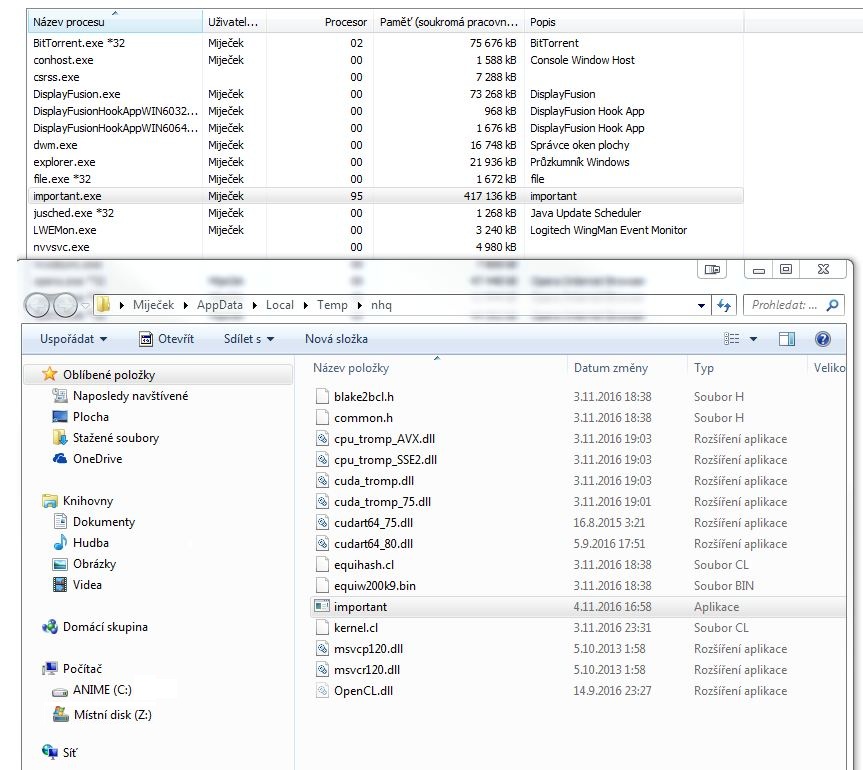Click the Stažené soubory folder icon
The image size is (863, 770).
(60, 438)
